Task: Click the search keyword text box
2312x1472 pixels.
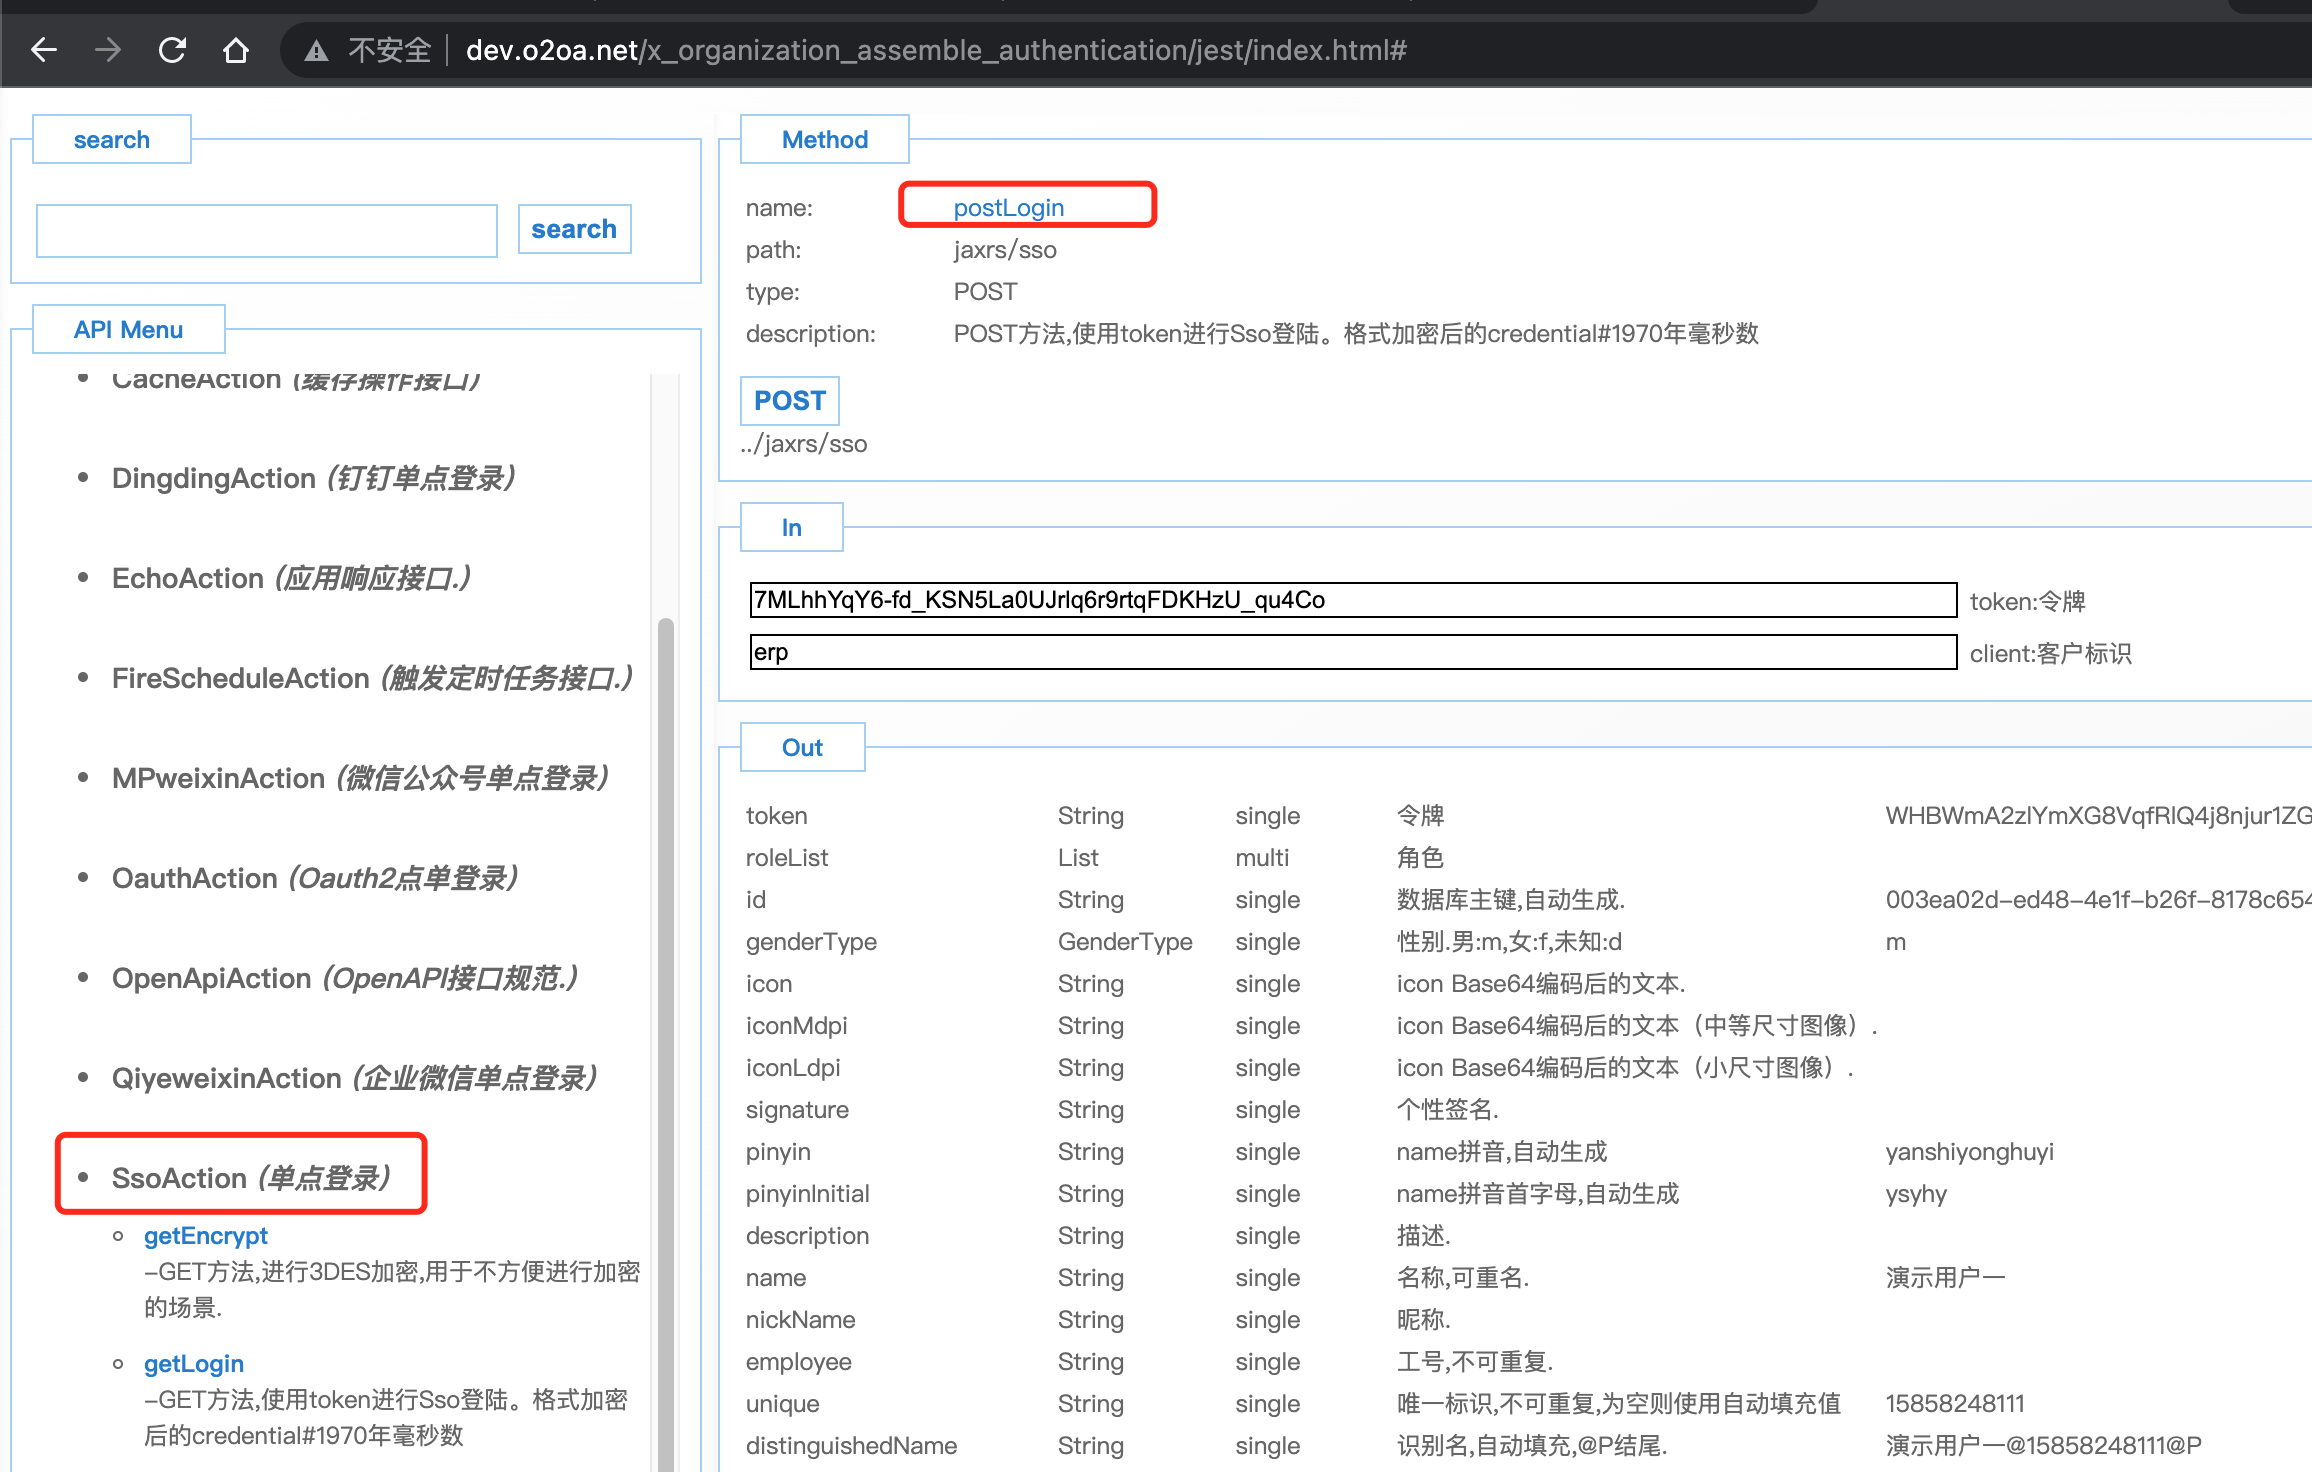Action: coord(267,231)
